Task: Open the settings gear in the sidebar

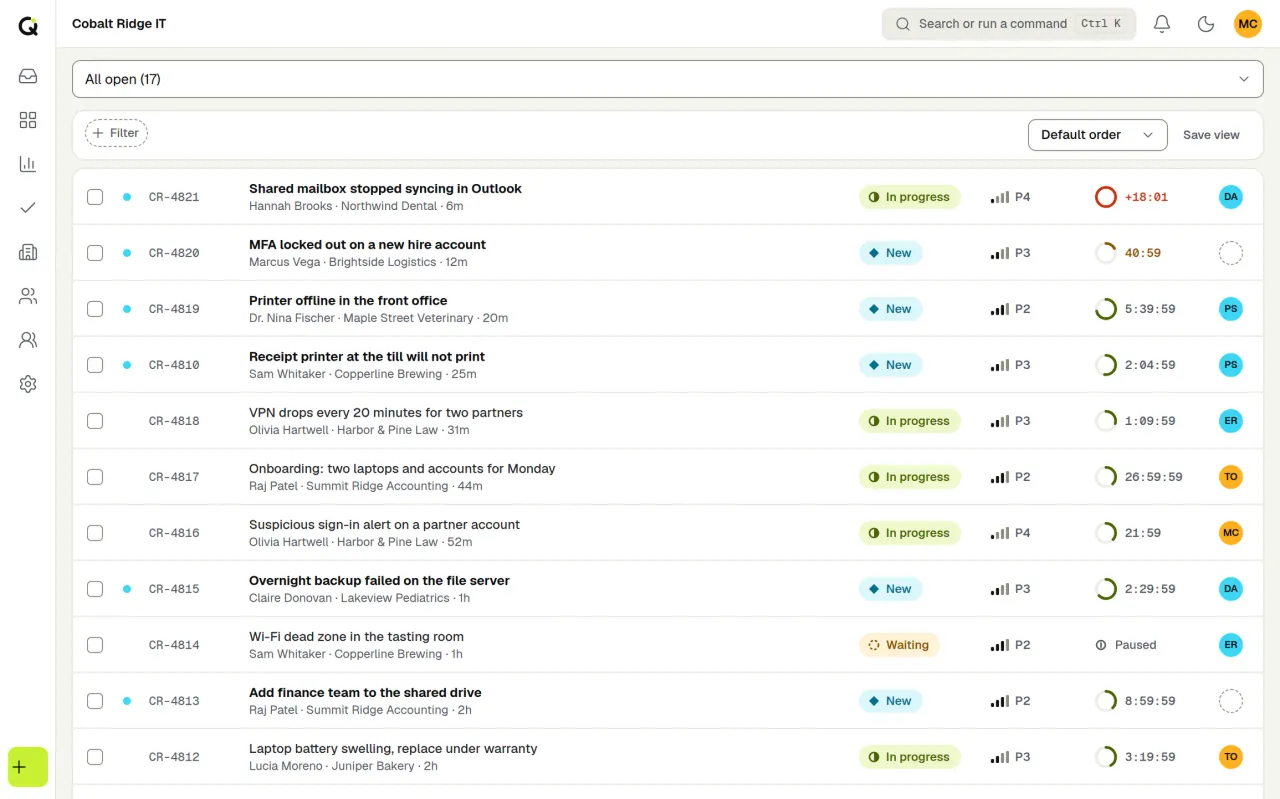Action: [28, 384]
